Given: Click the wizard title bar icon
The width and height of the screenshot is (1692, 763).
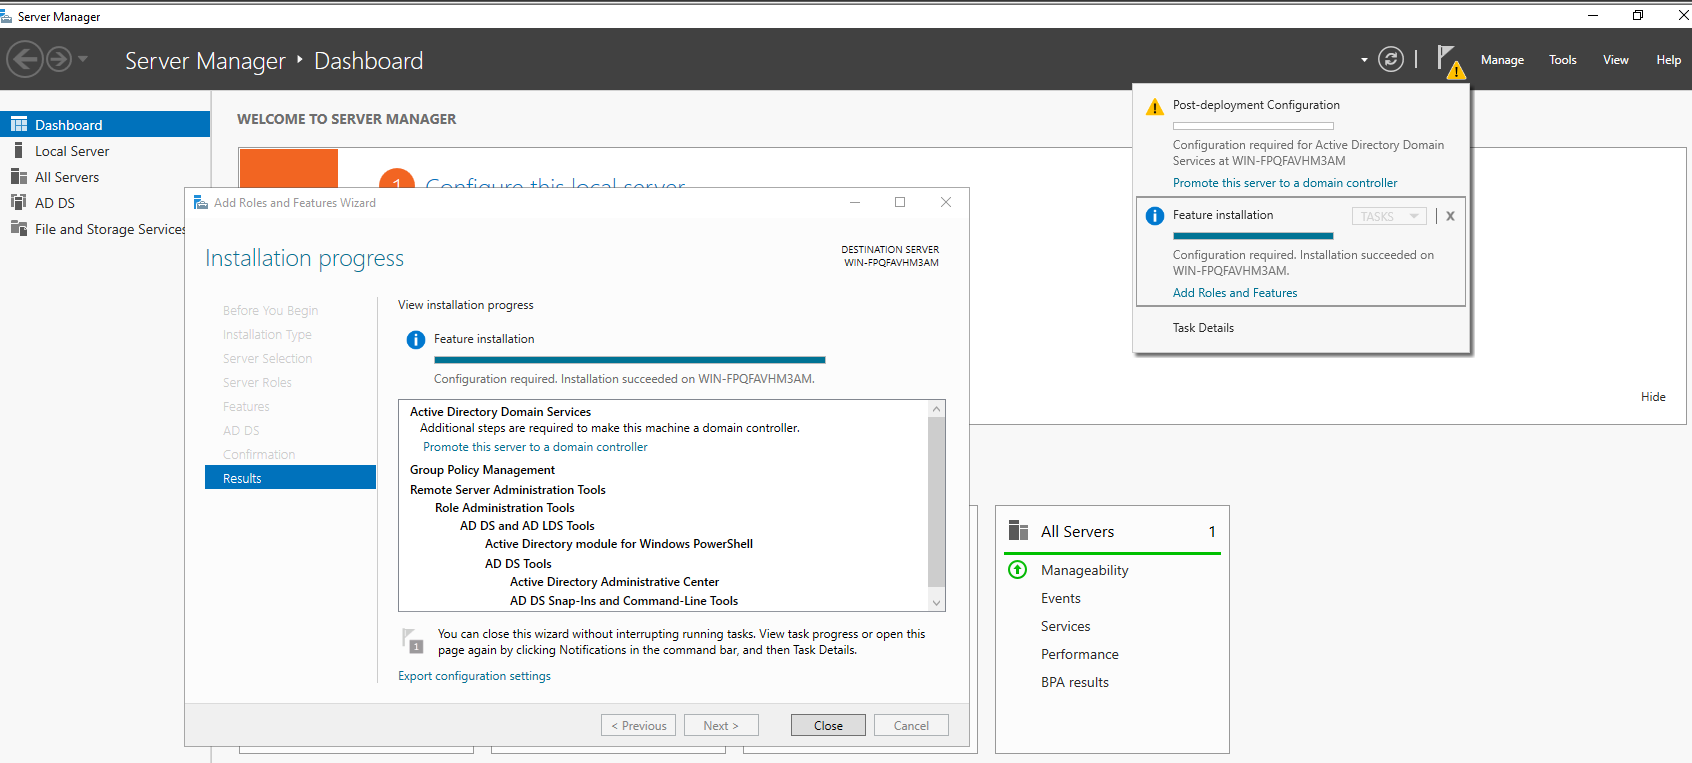Looking at the screenshot, I should 200,202.
